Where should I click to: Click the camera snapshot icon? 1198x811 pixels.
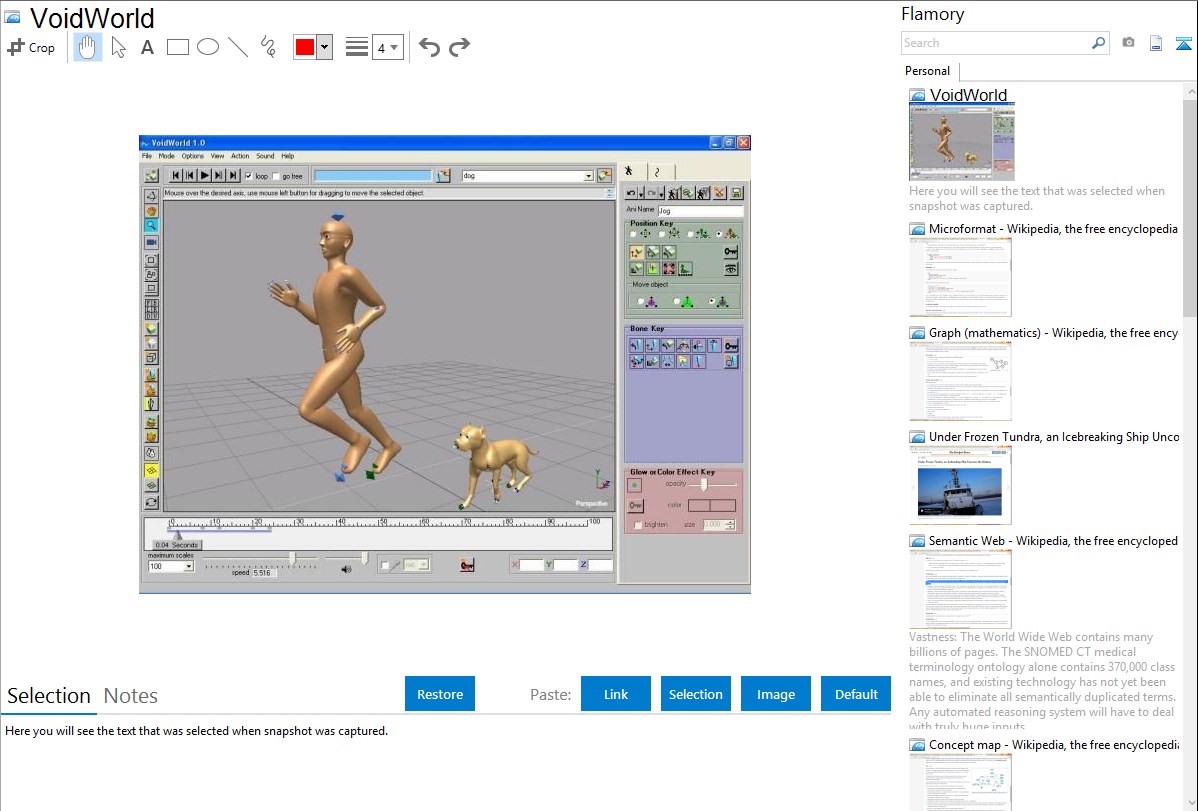1128,43
